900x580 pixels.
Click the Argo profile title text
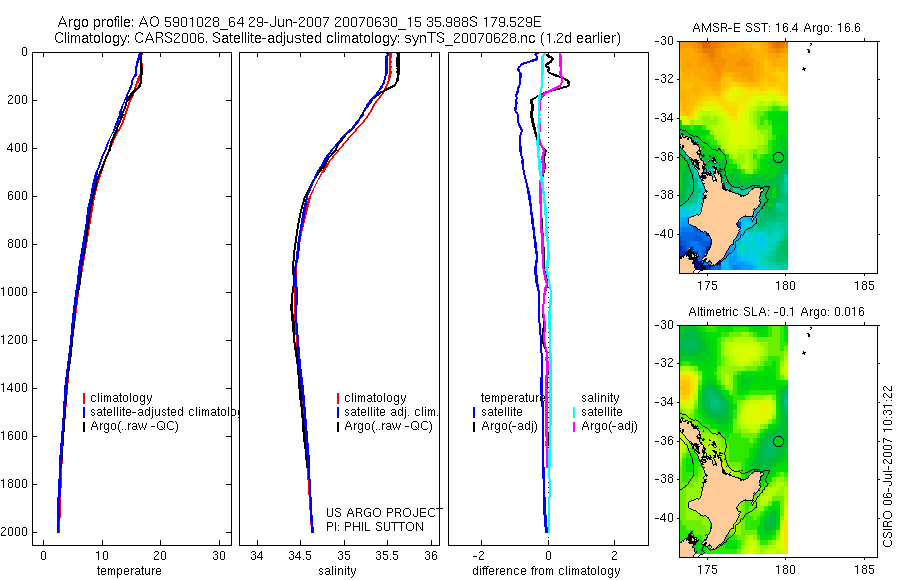click(x=299, y=22)
